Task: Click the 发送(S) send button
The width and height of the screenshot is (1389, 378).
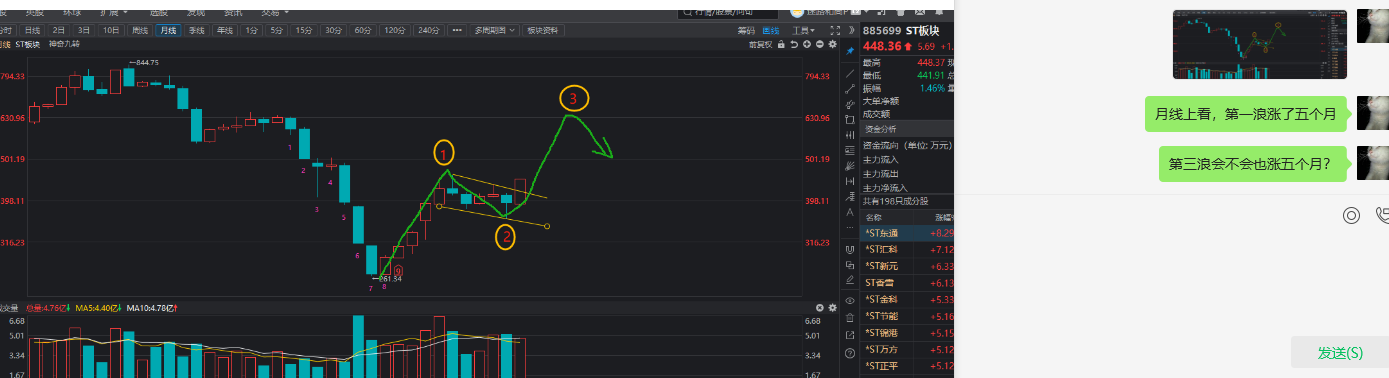Action: [x=1339, y=352]
